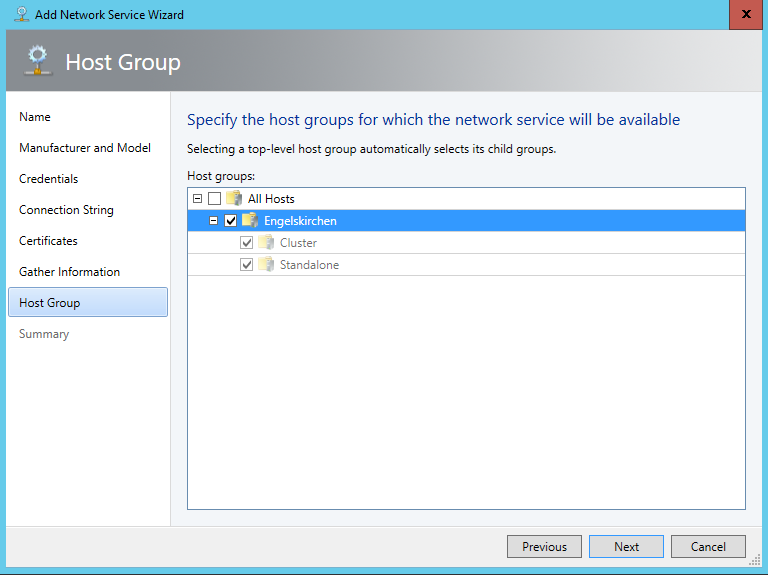Toggle the Cluster checkbox

pos(247,243)
